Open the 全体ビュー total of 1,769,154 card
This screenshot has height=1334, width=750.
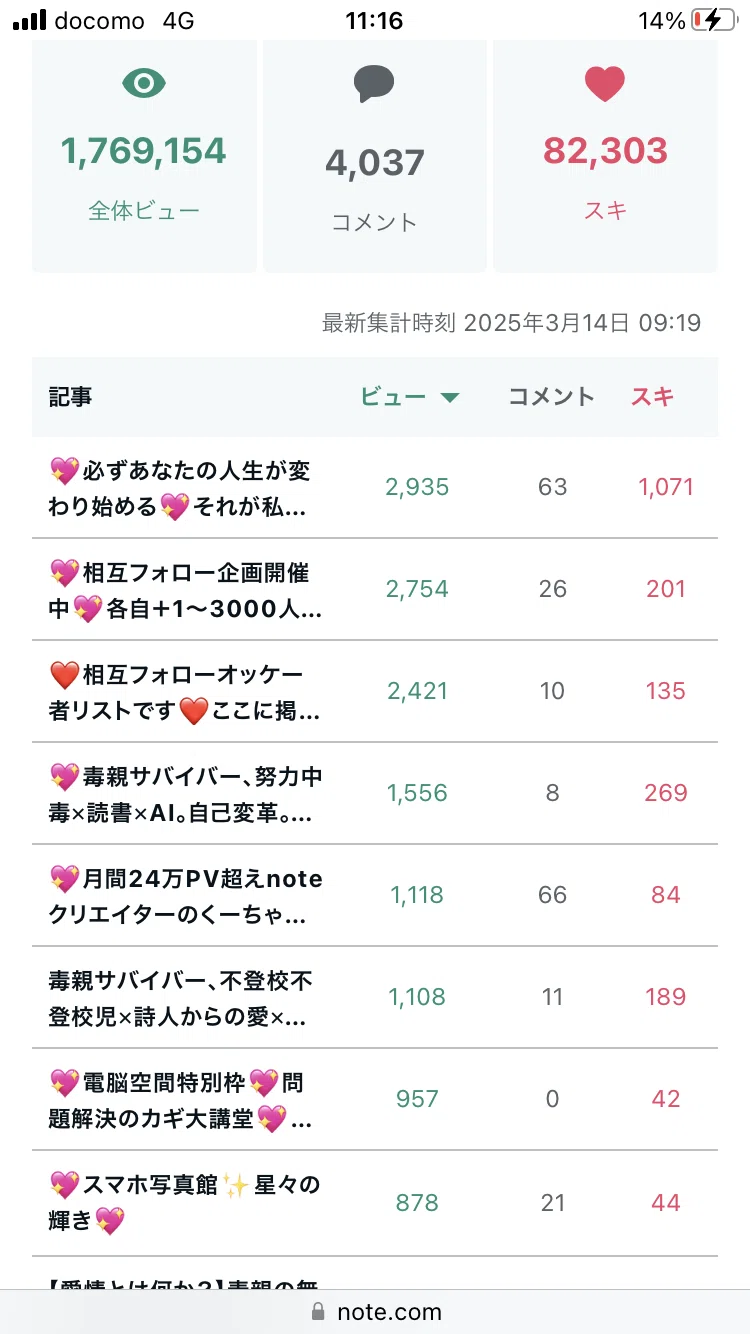[144, 155]
